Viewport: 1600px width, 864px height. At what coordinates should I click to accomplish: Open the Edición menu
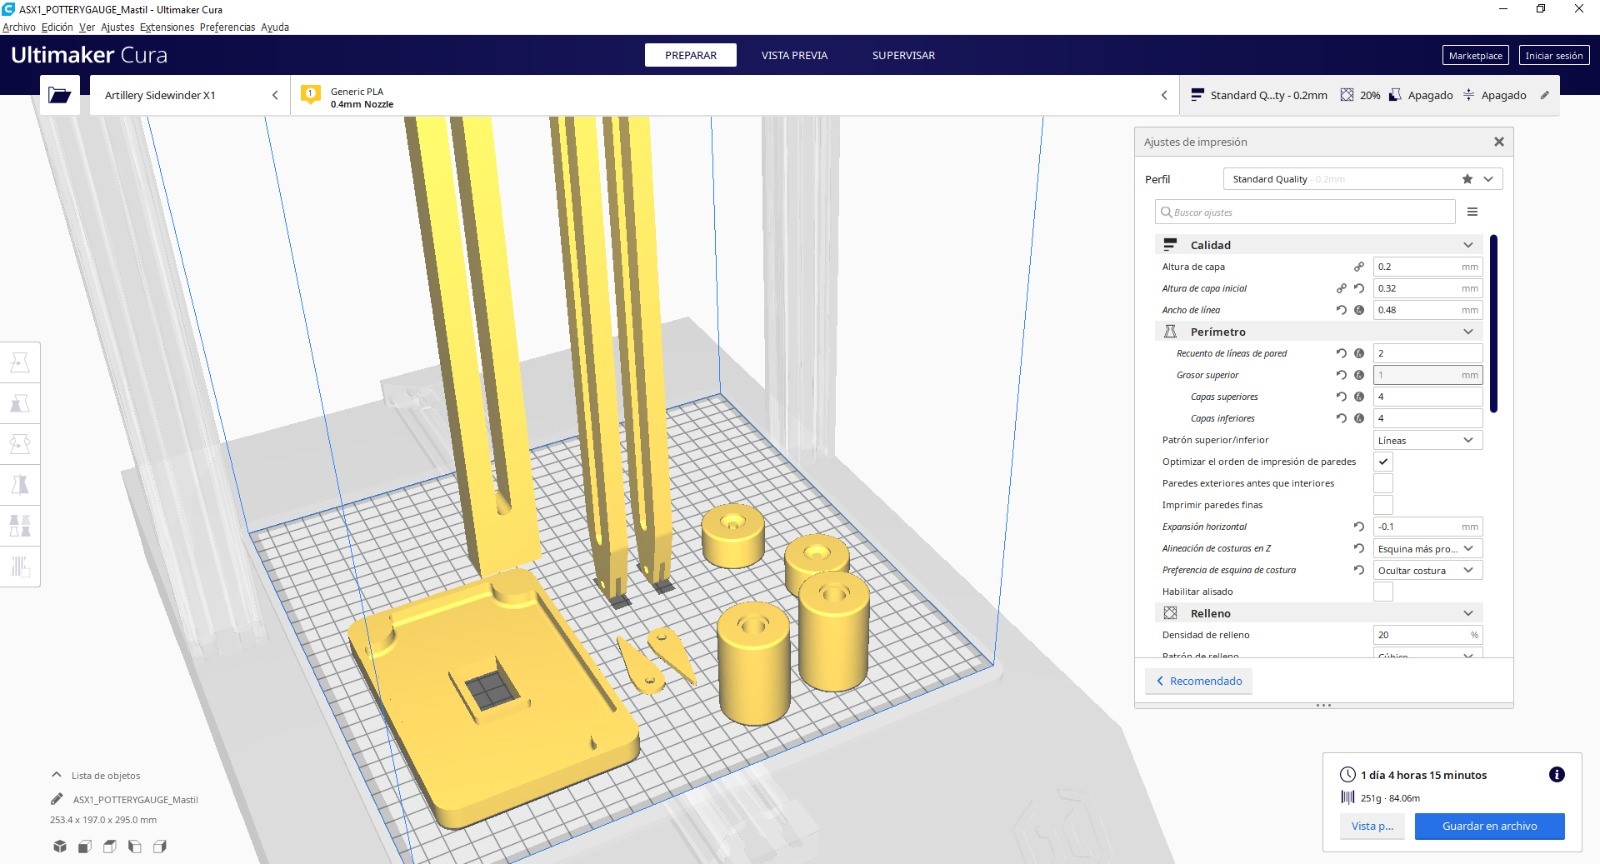[x=57, y=27]
